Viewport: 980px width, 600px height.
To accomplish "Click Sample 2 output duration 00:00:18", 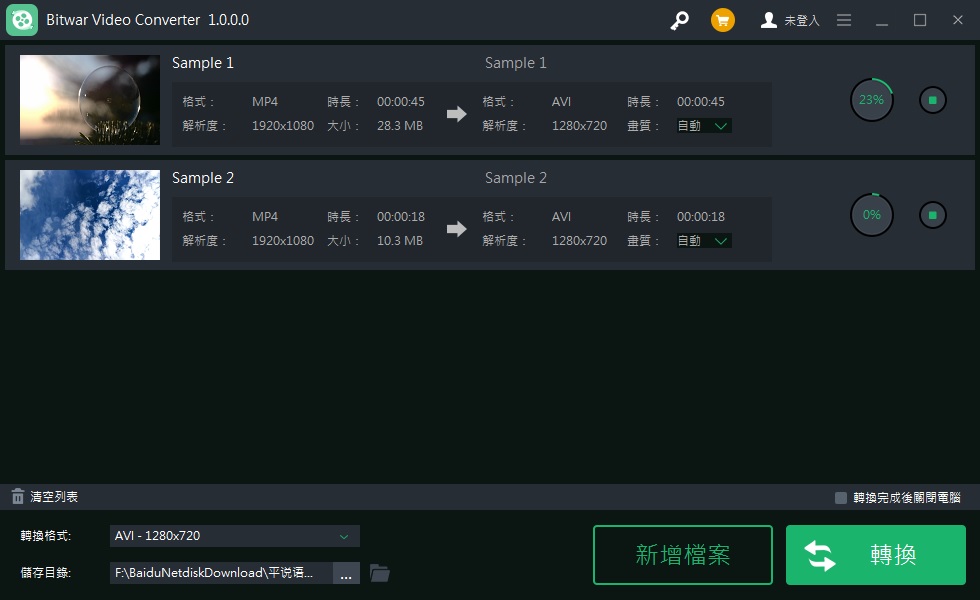I will pos(701,217).
